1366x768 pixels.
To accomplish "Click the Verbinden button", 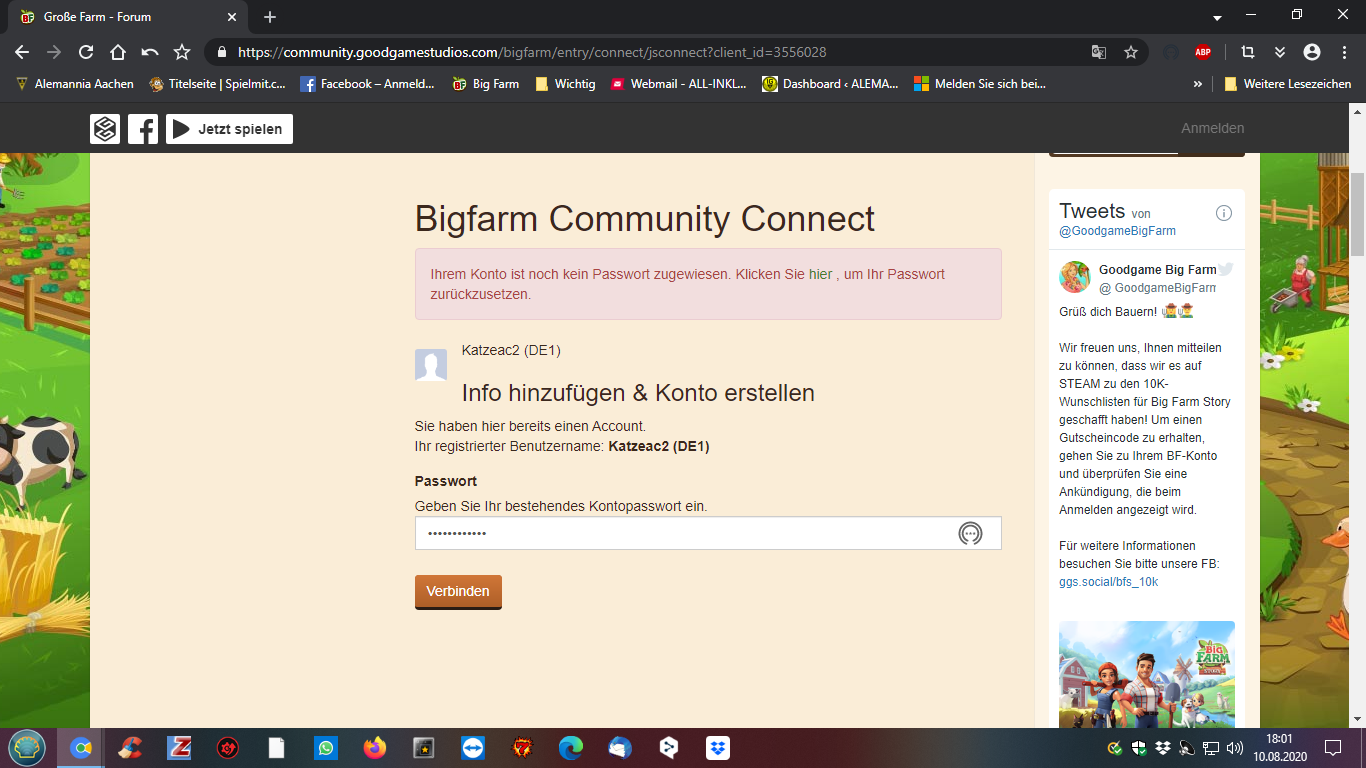I will [x=458, y=591].
